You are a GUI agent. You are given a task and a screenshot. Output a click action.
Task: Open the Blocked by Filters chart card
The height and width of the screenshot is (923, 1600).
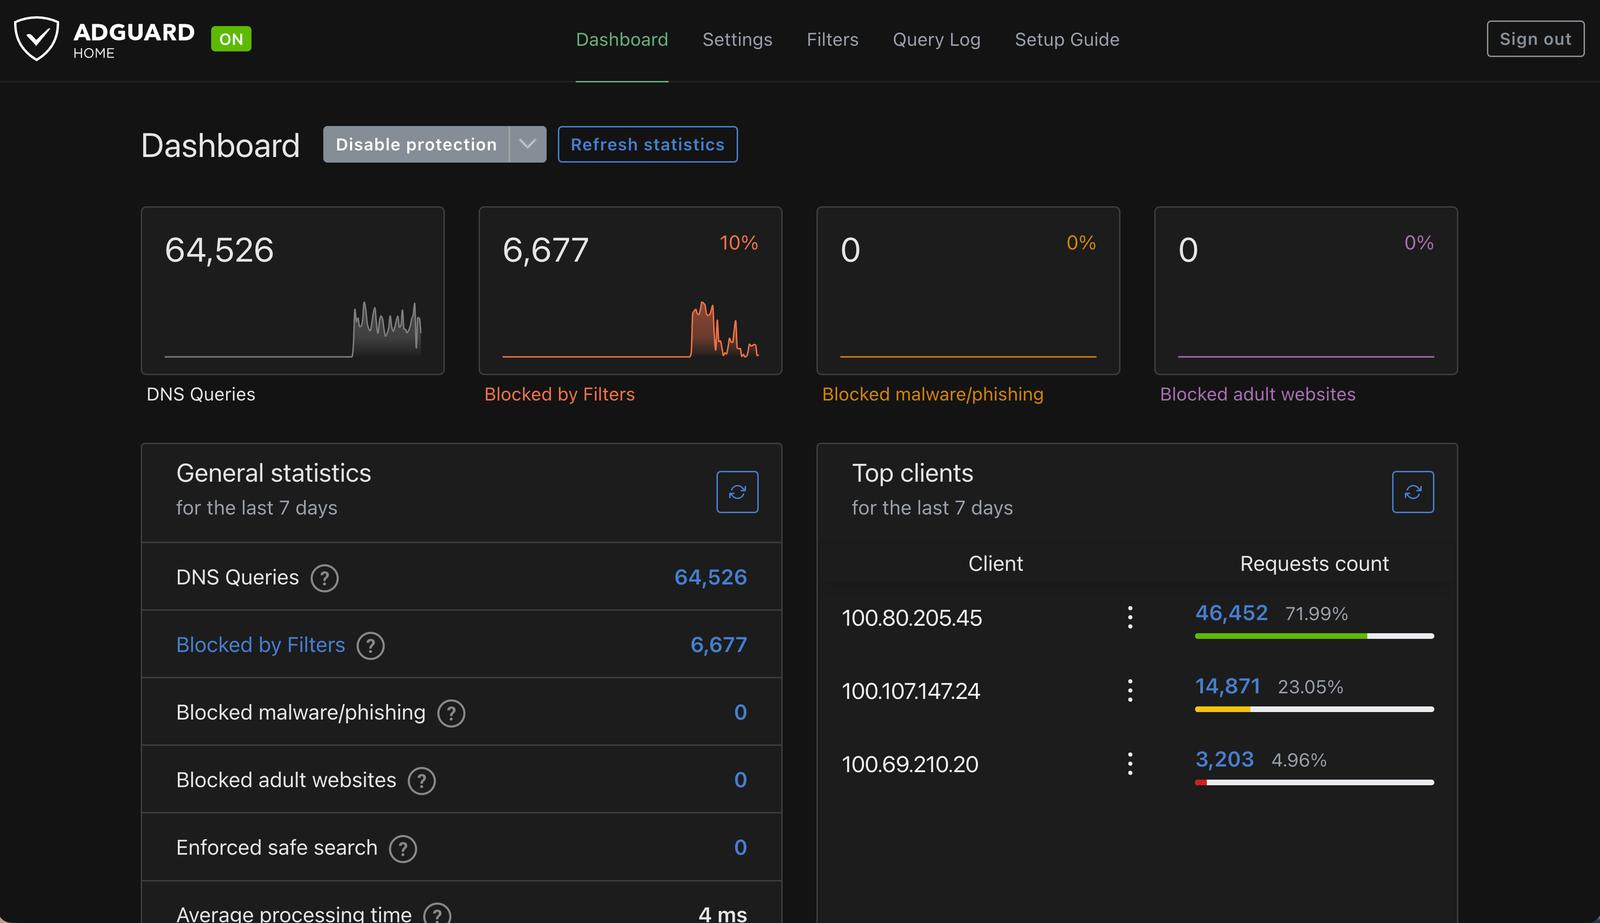click(630, 291)
